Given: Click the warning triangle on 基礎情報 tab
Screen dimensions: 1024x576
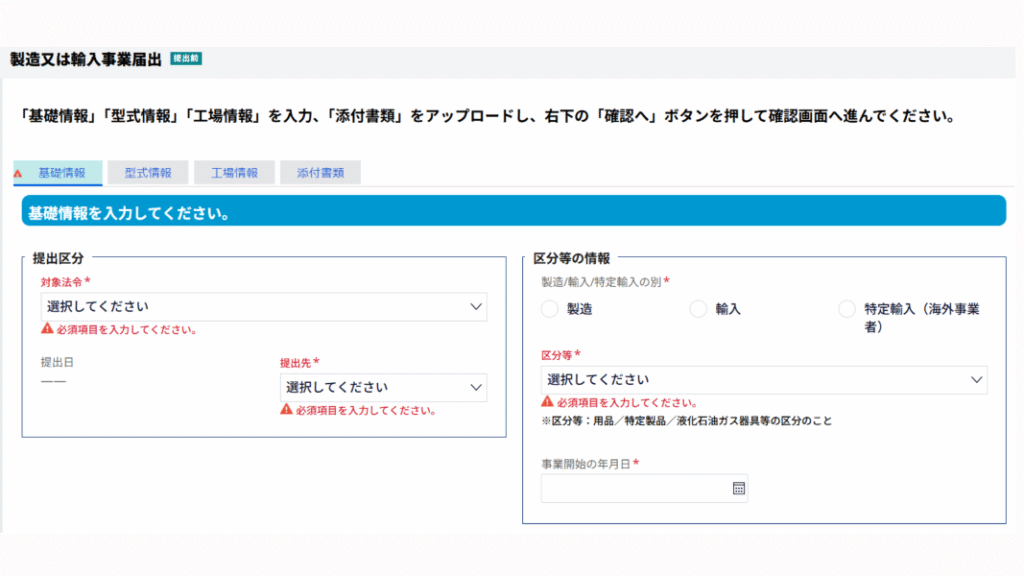Looking at the screenshot, I should click(18, 173).
